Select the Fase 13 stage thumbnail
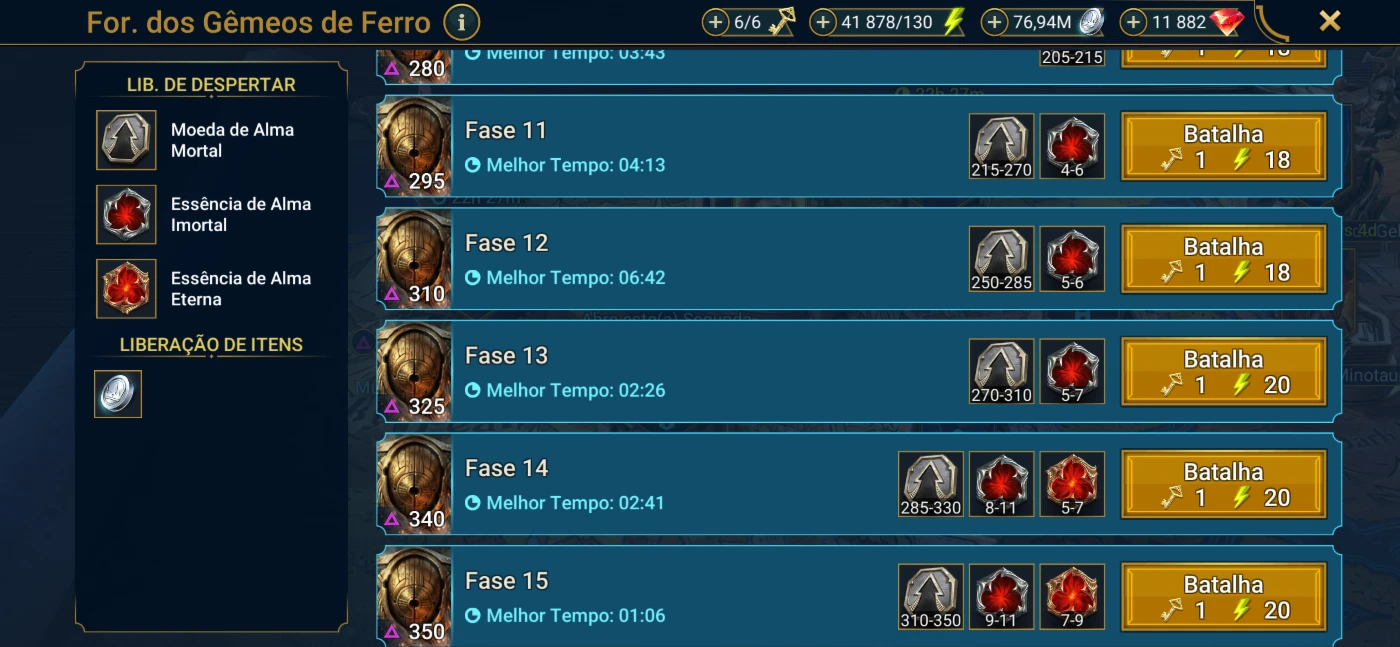Viewport: 1400px width, 647px height. [415, 372]
